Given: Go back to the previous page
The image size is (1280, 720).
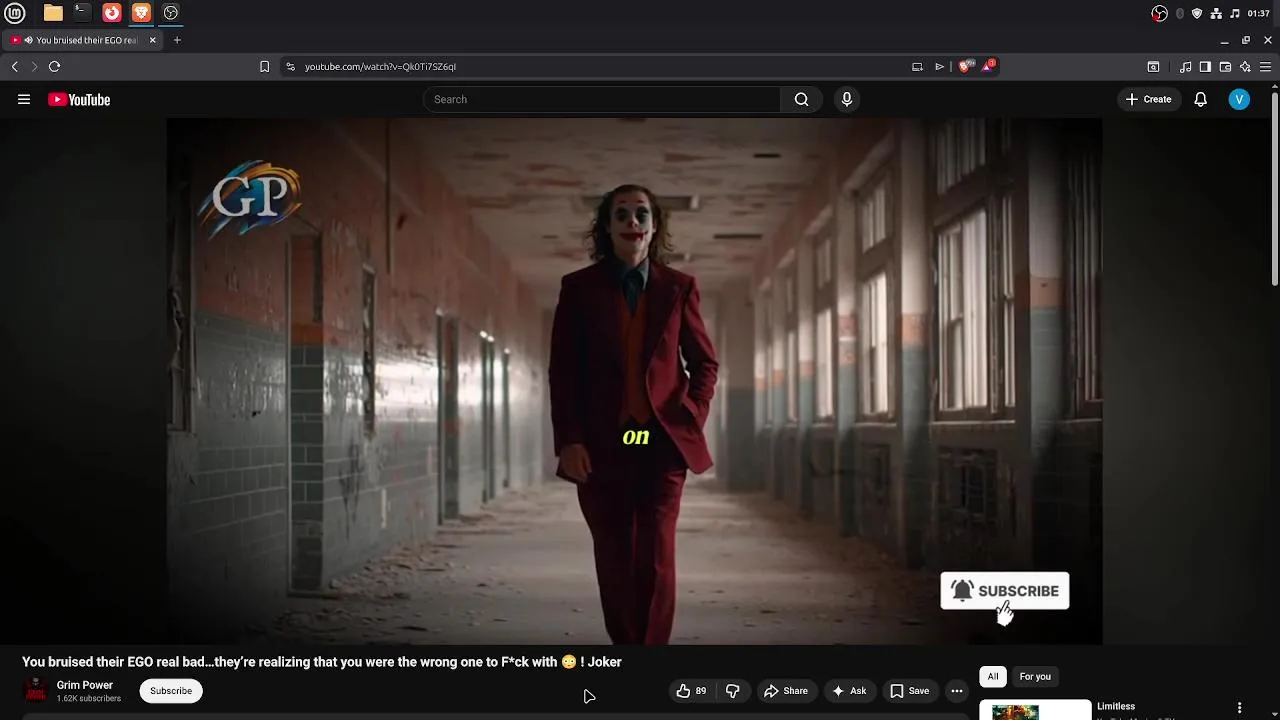Looking at the screenshot, I should pyautogui.click(x=15, y=66).
